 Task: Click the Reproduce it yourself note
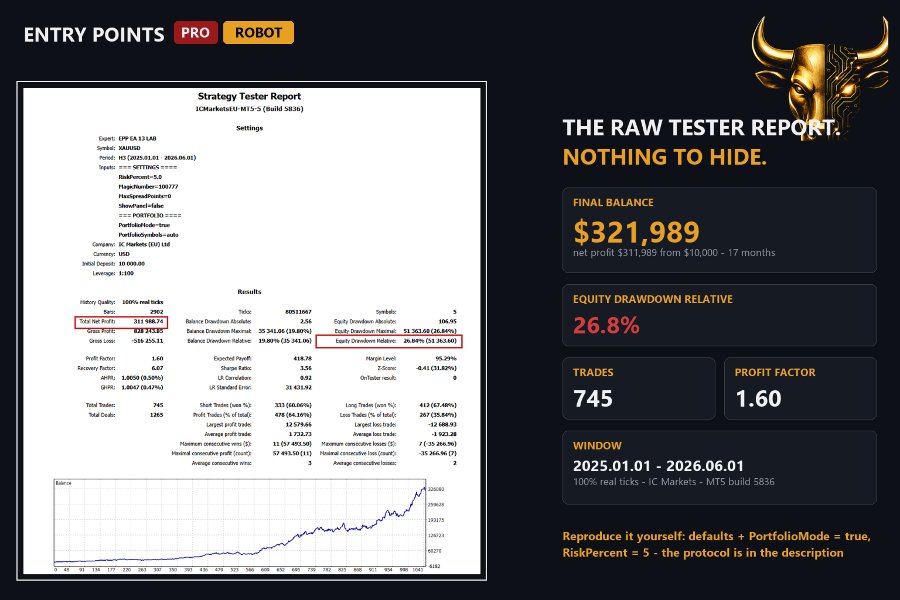(716, 544)
